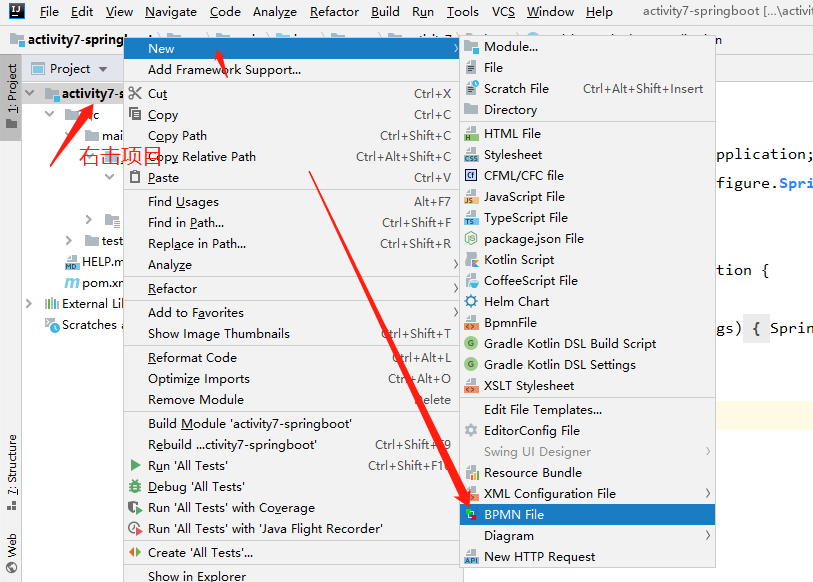This screenshot has width=813, height=582.
Task: Open the Project view dropdown arrow
Action: pos(103,69)
